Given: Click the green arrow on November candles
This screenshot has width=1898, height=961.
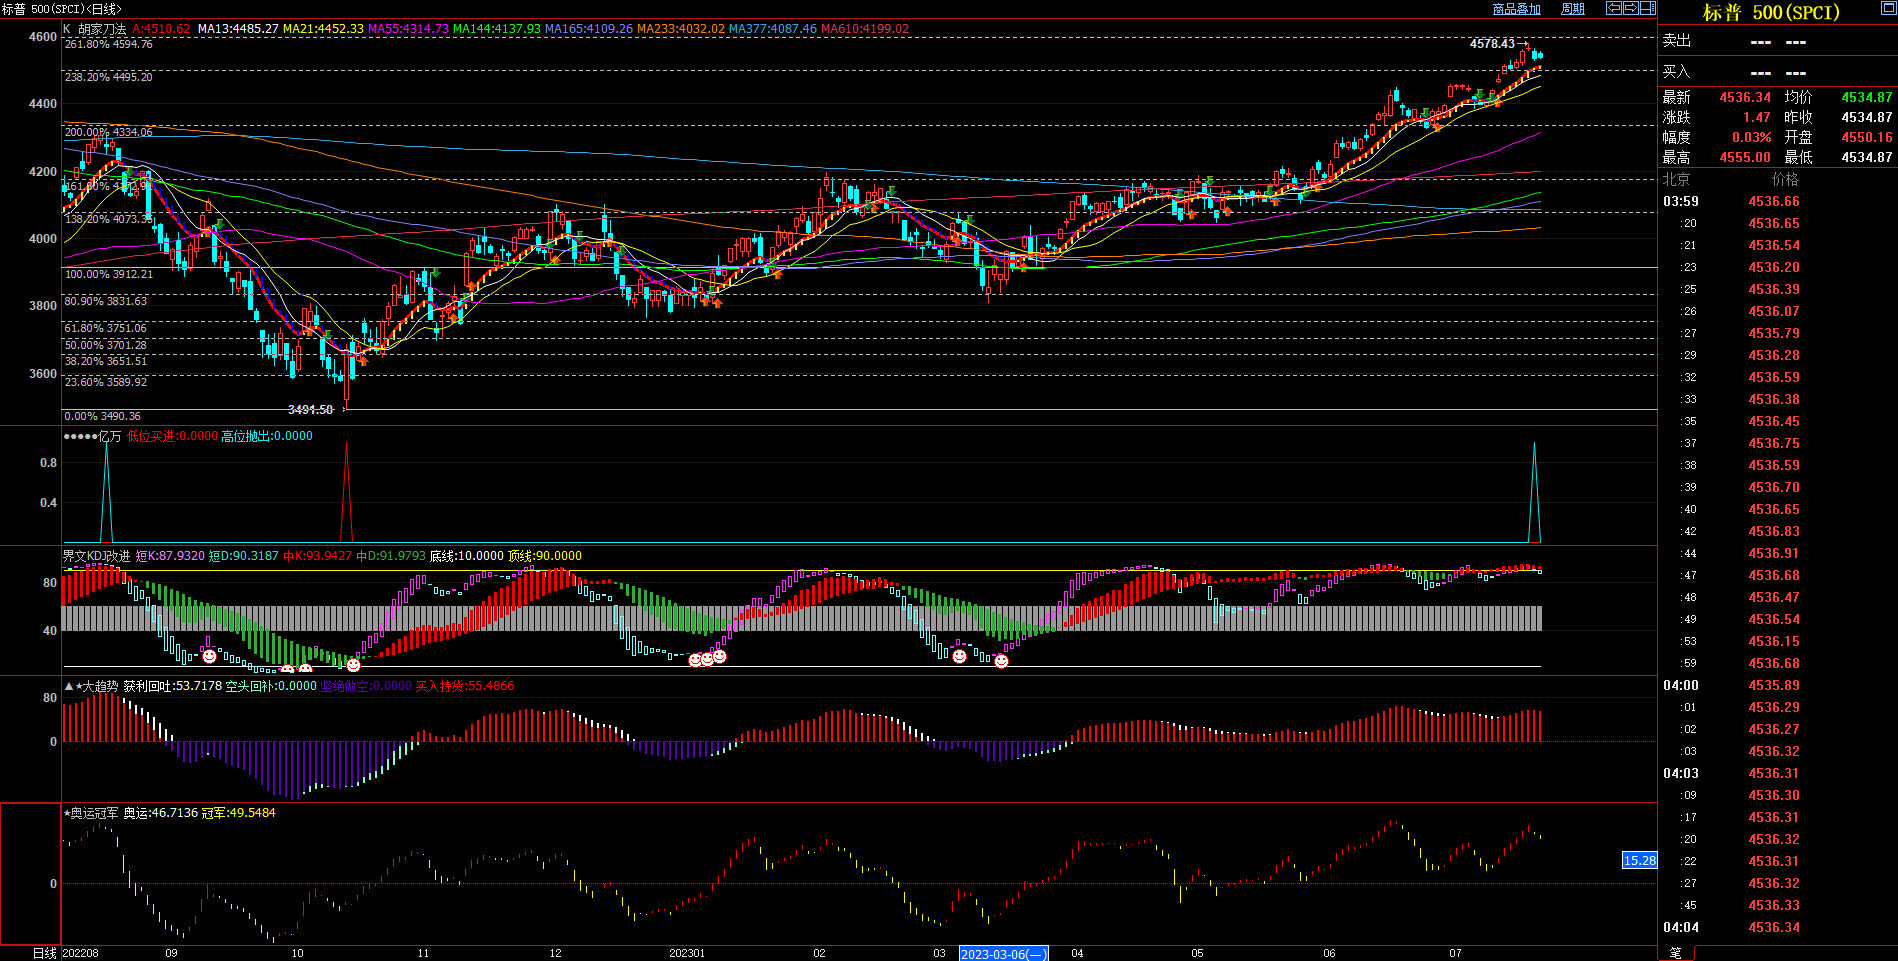Looking at the screenshot, I should (436, 272).
